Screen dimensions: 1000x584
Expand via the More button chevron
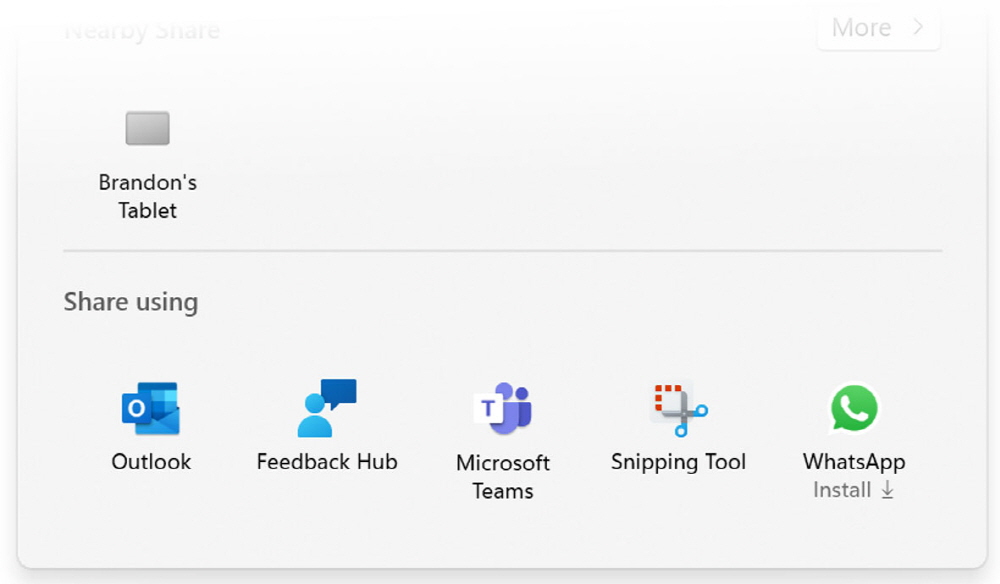coord(917,28)
